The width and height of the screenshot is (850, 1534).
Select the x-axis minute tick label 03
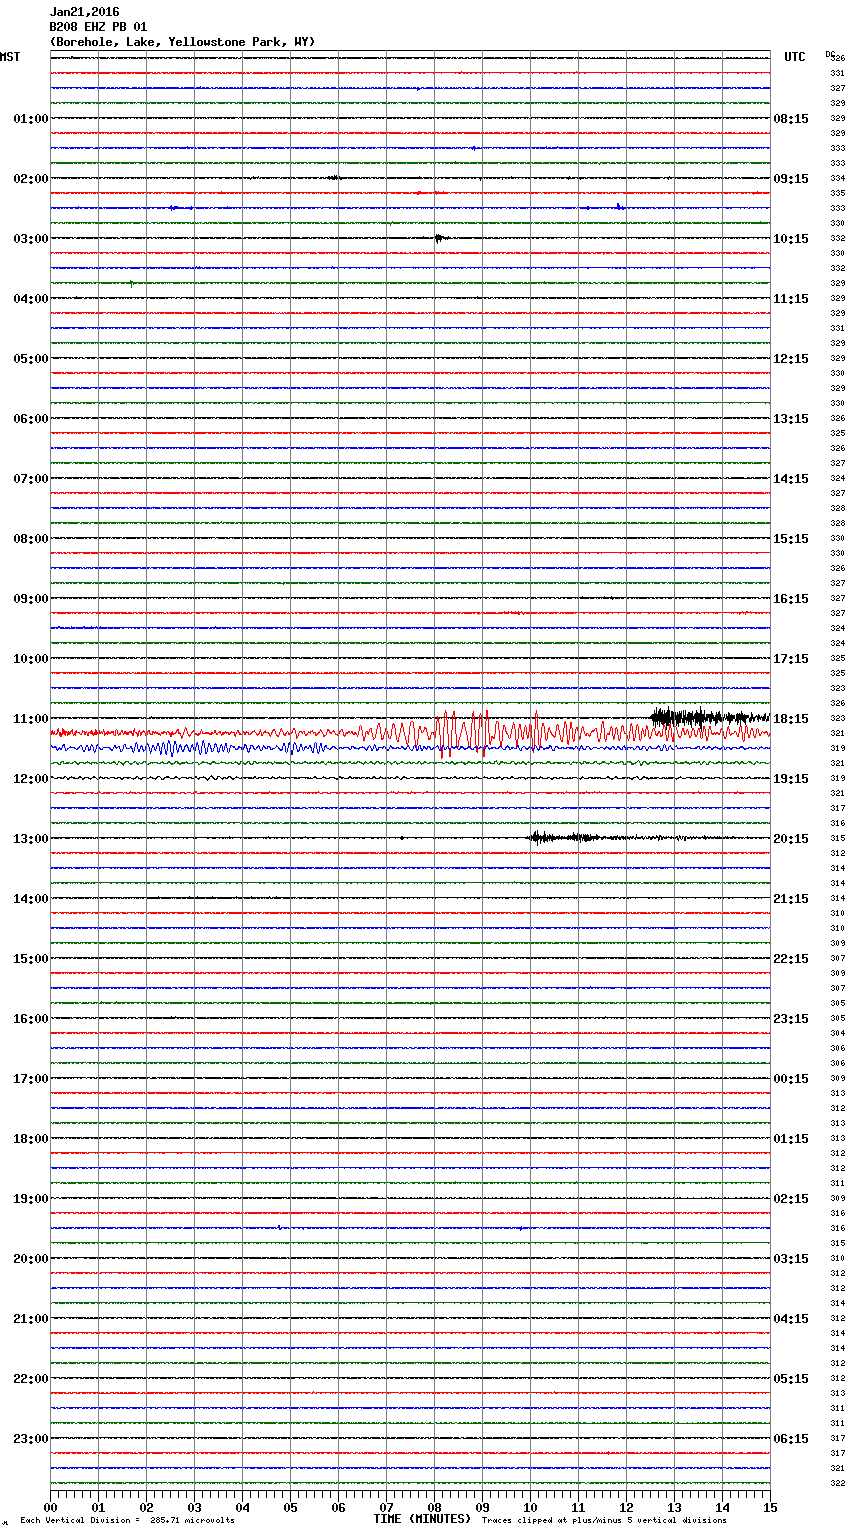point(194,1507)
